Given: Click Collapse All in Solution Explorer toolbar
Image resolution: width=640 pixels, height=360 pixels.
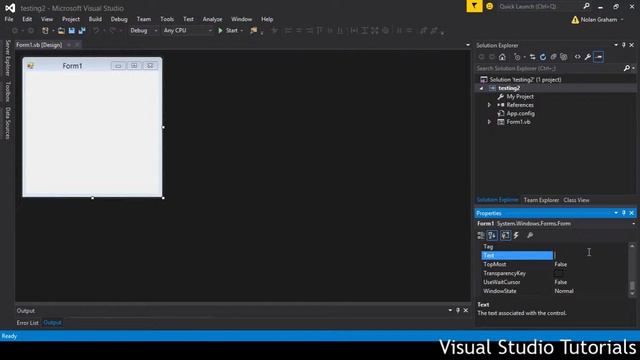Looking at the screenshot, I should click(x=553, y=57).
